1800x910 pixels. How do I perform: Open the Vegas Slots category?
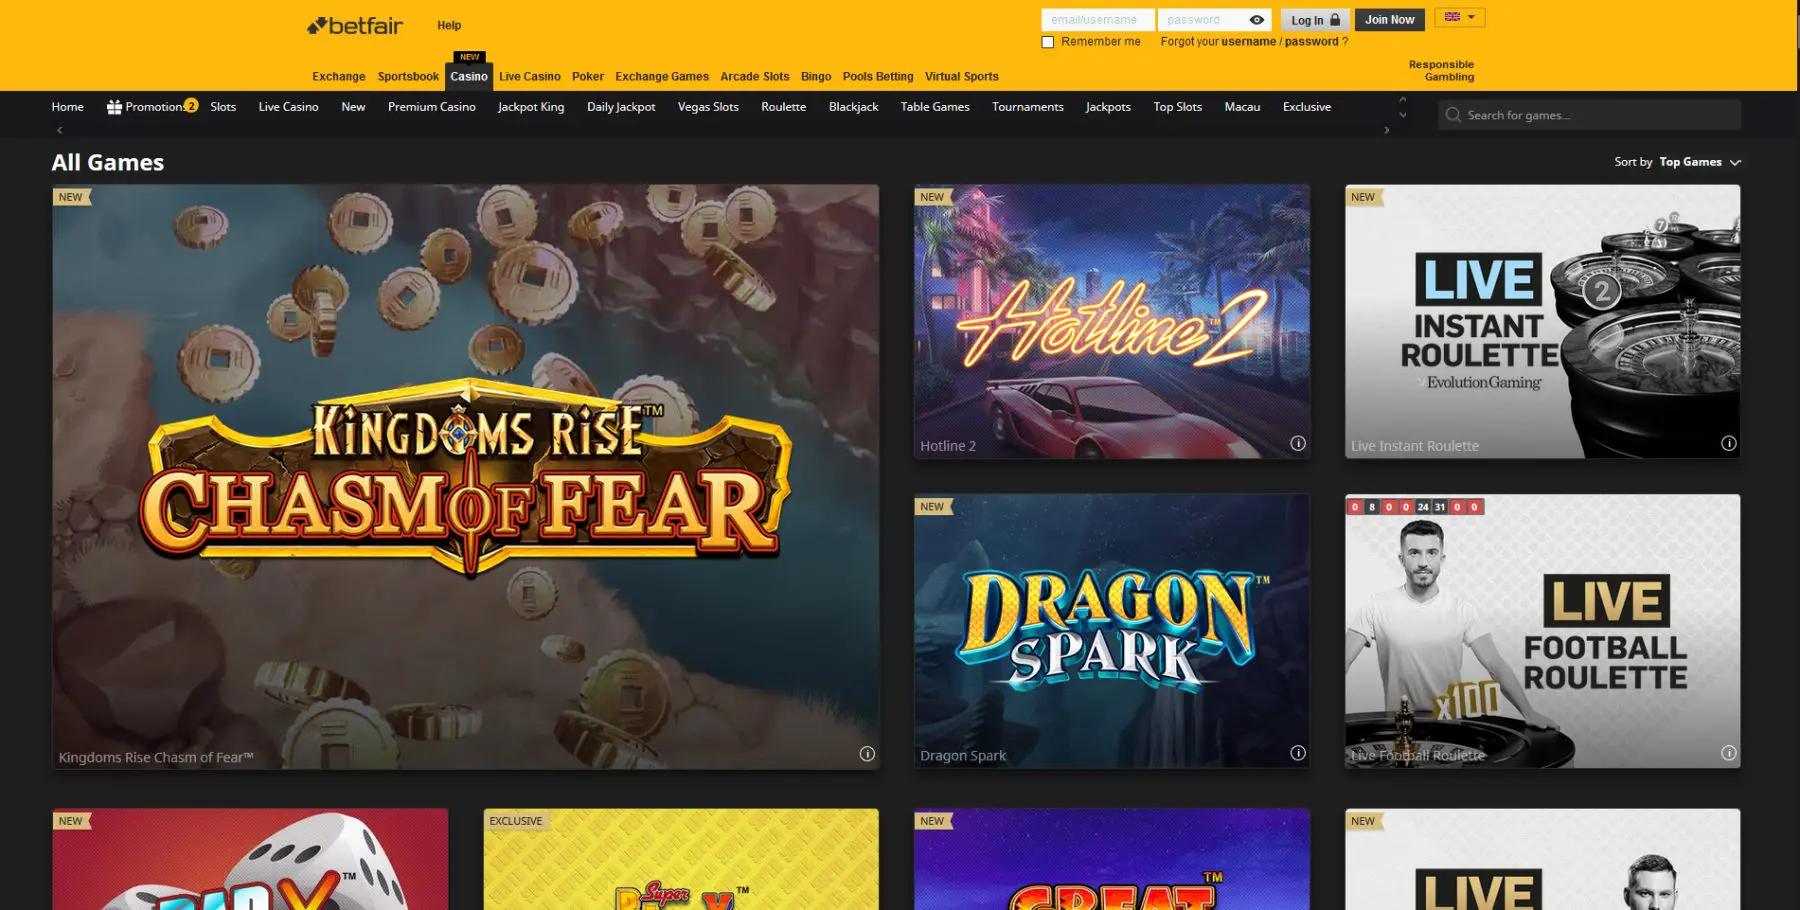pos(708,107)
